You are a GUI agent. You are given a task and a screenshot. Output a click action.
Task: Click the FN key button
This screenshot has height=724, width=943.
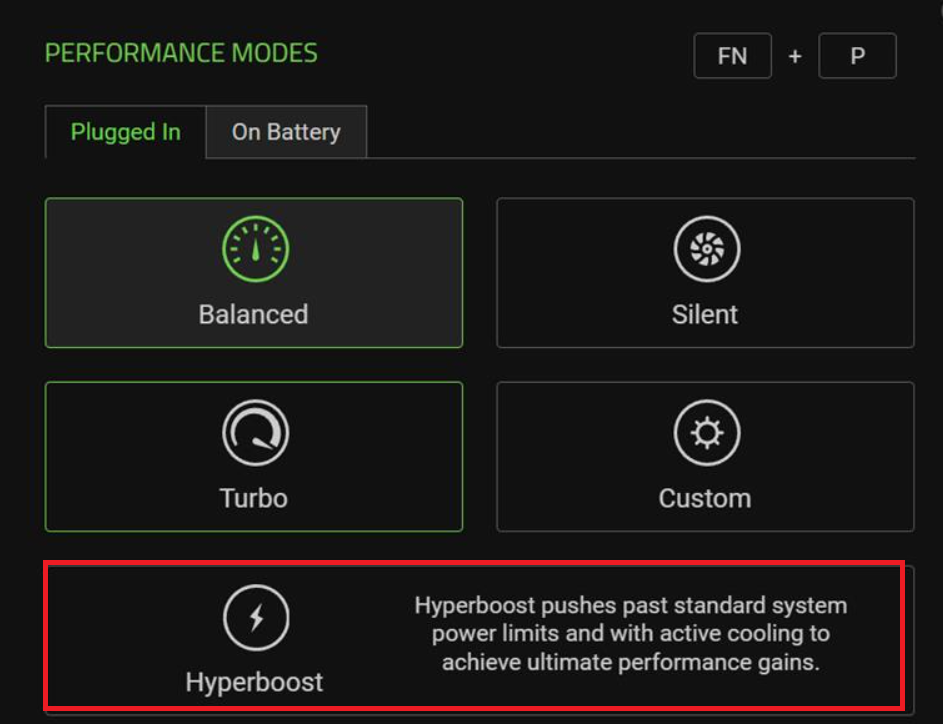733,55
